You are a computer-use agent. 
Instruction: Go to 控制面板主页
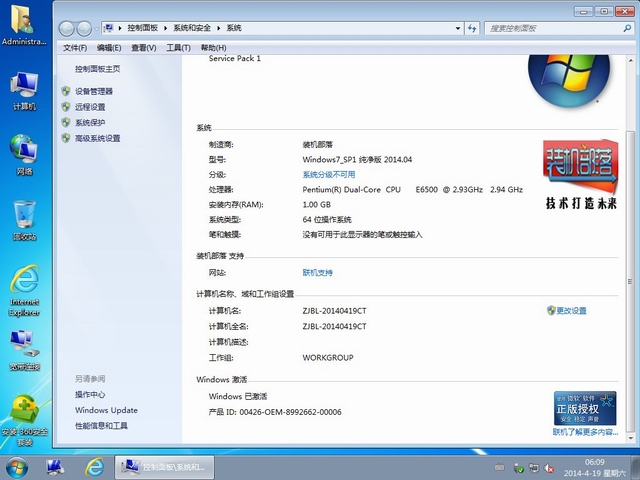coord(98,69)
